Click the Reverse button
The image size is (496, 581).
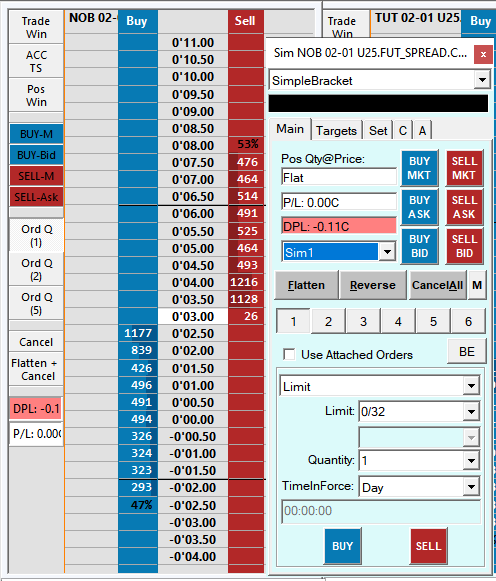pos(373,285)
